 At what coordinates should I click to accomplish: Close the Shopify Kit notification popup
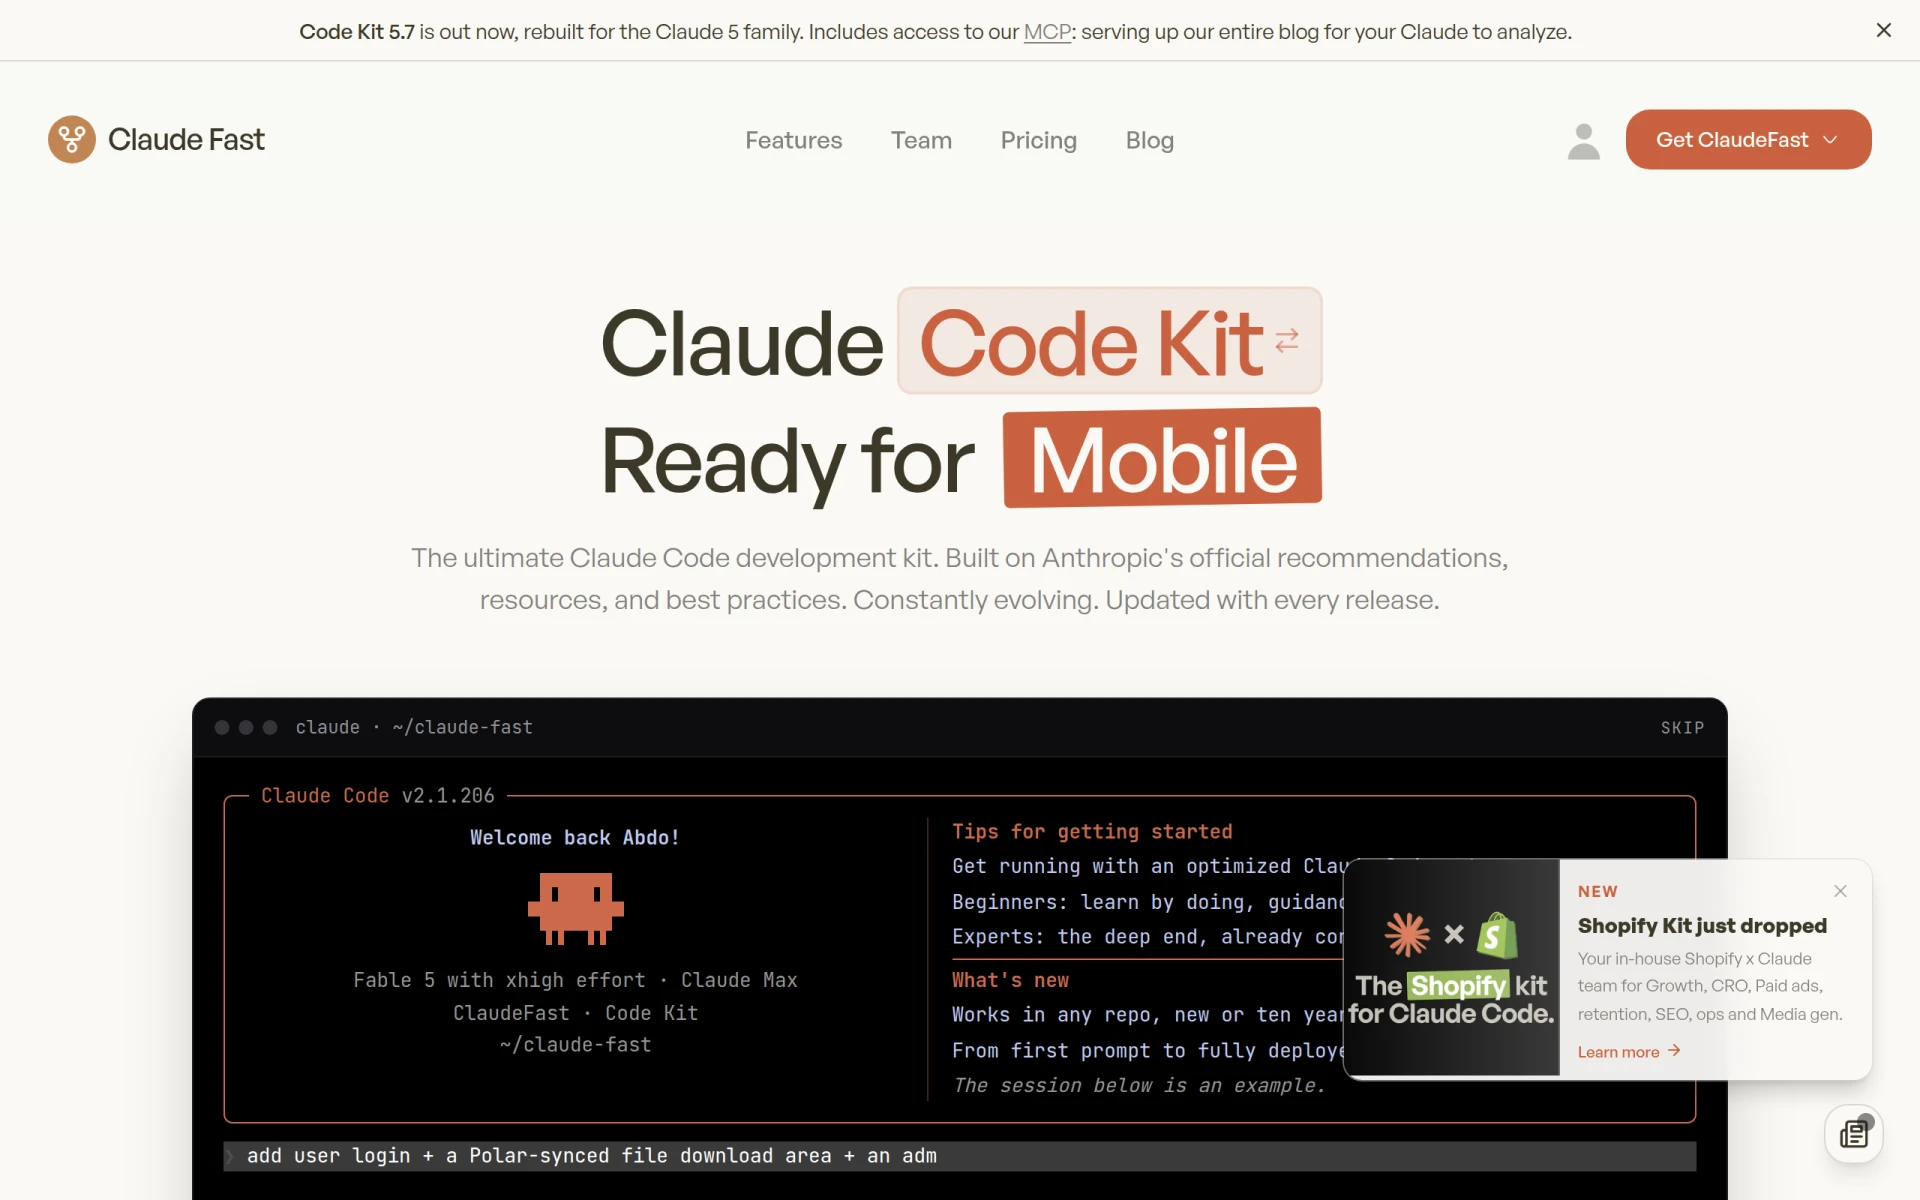[1840, 891]
